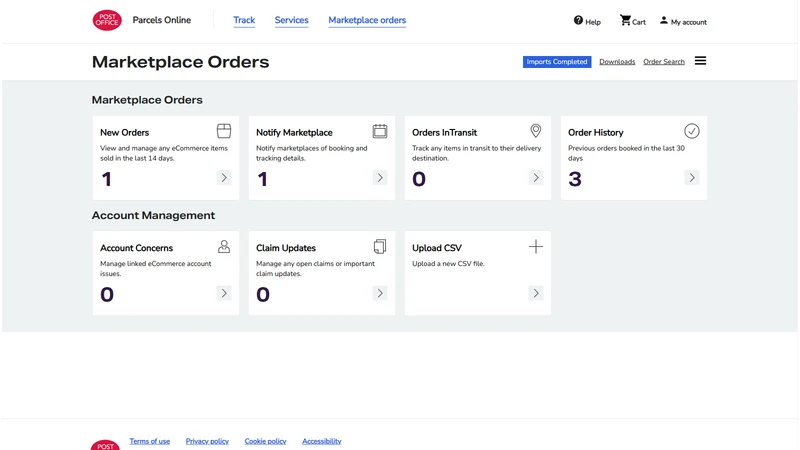Click the My account person icon
The image size is (800, 450).
[664, 20]
